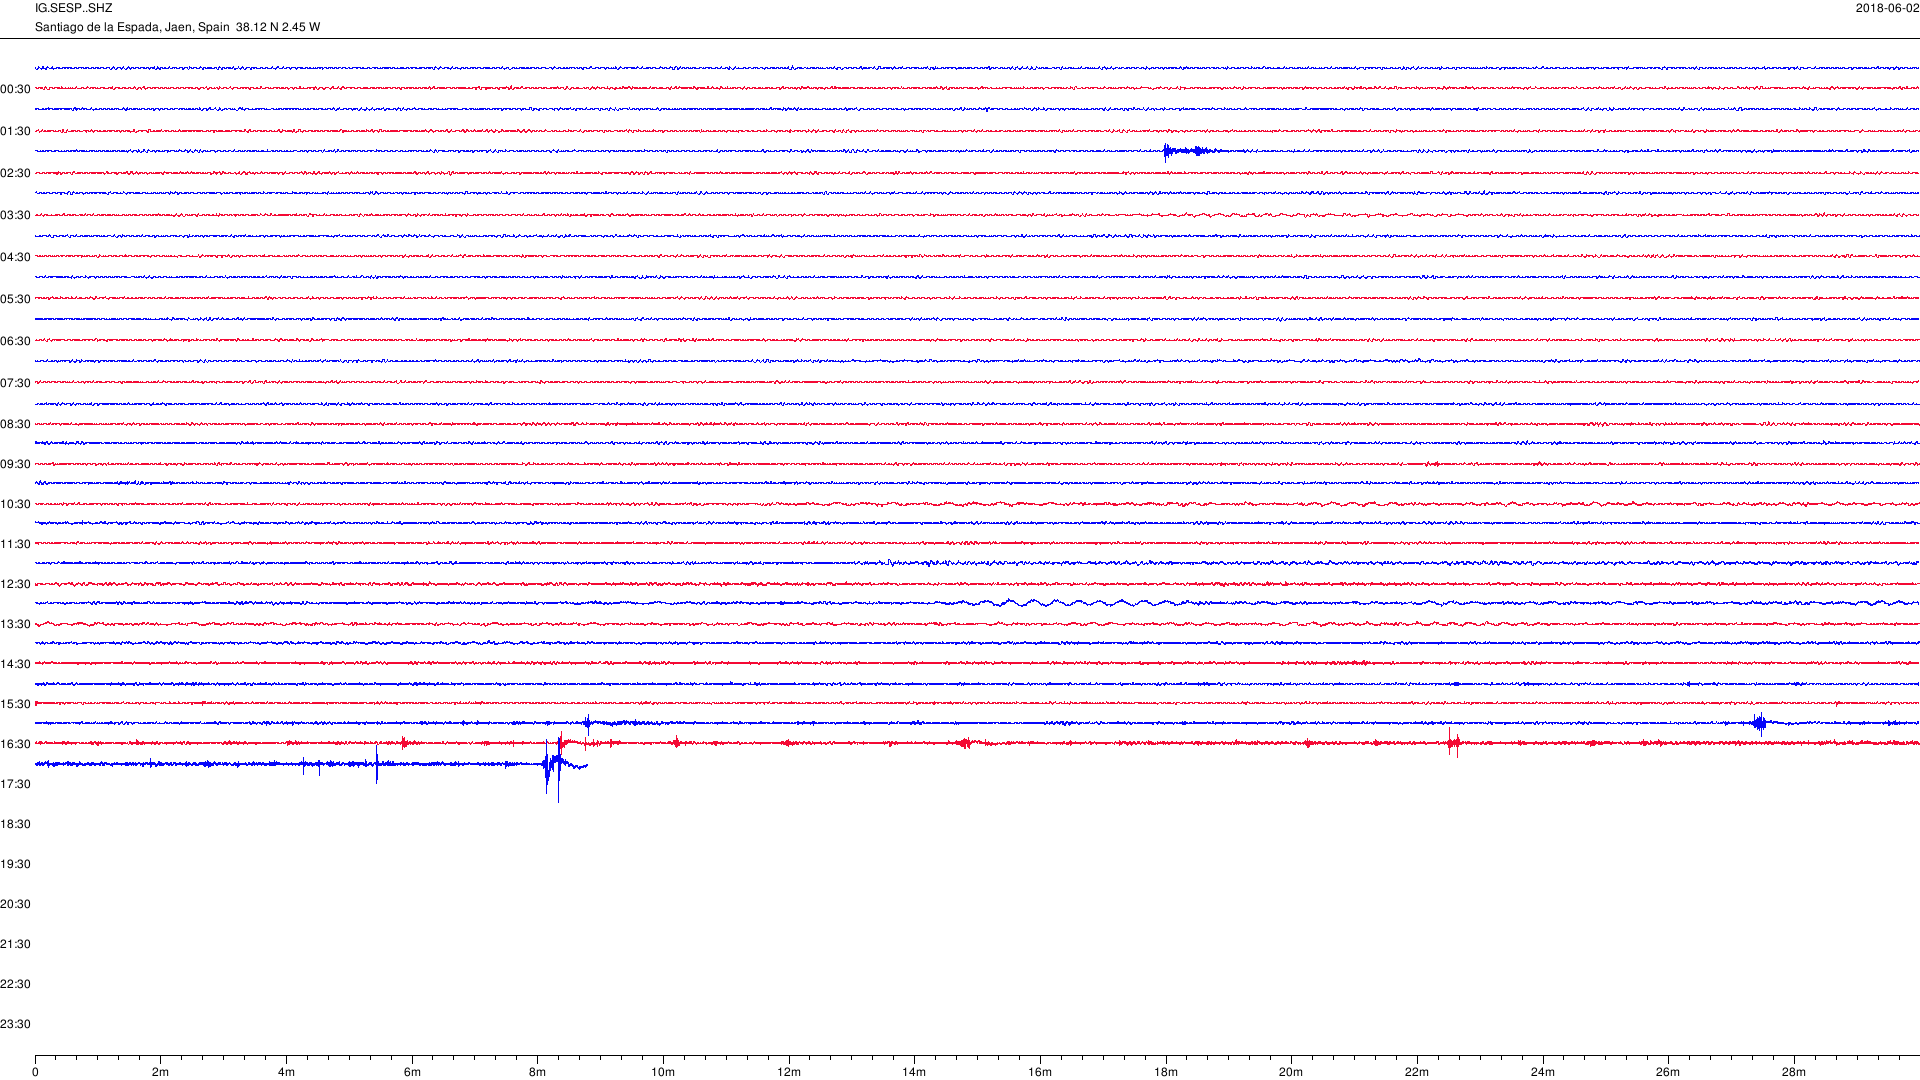The height and width of the screenshot is (1080, 1920).
Task: Click the 16m axis label
Action: pyautogui.click(x=1040, y=1072)
